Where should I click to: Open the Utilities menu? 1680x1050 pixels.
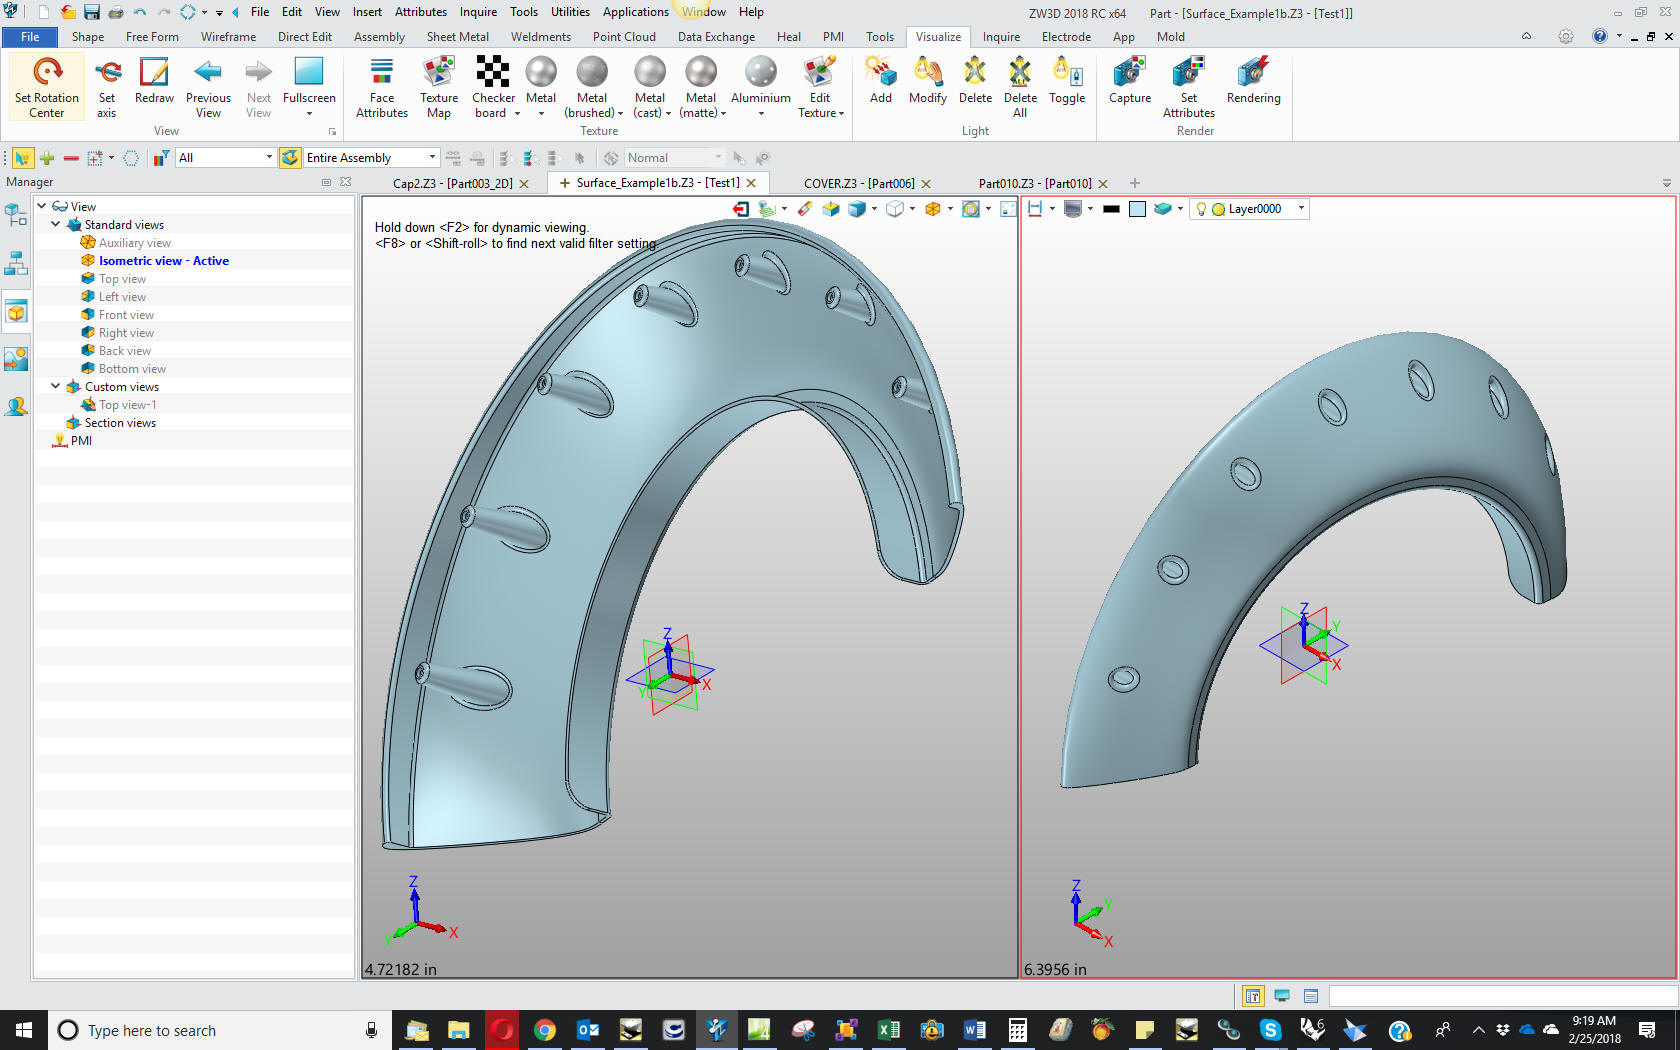(570, 12)
